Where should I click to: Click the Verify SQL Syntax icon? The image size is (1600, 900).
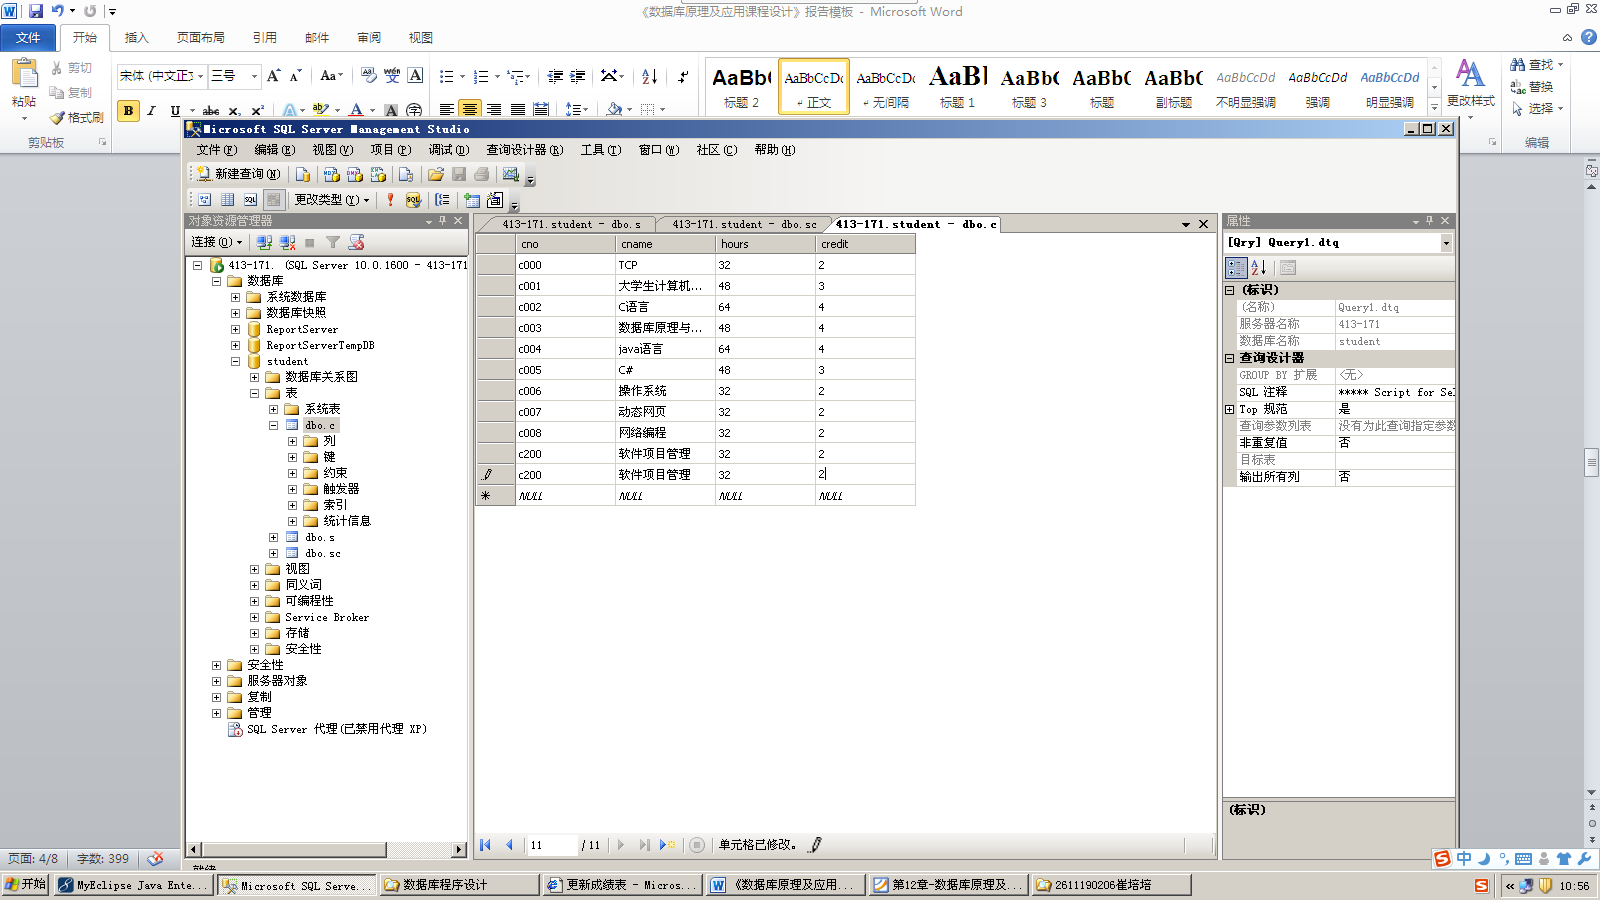[x=413, y=200]
